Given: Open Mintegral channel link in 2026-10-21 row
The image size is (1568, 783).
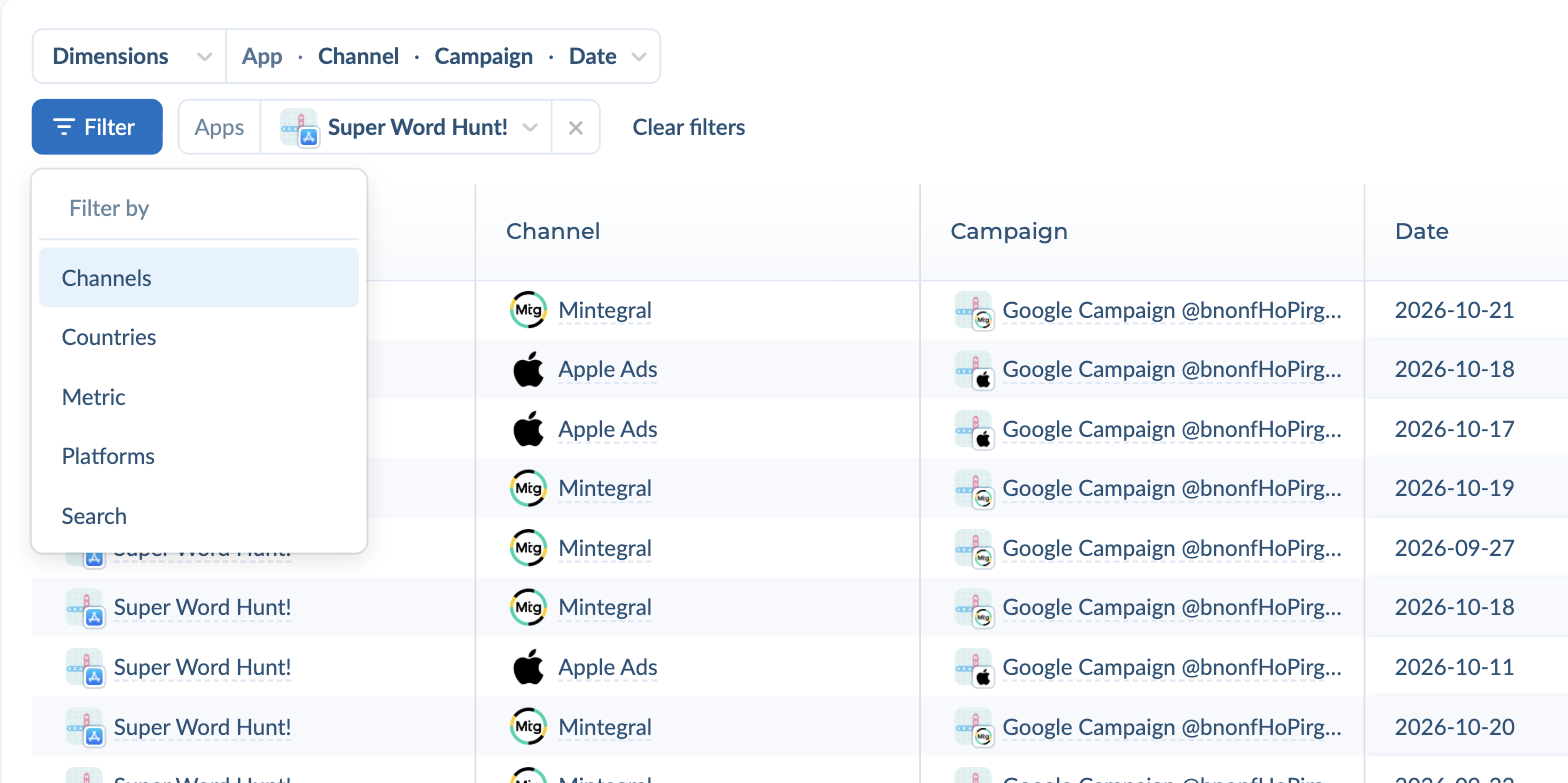Looking at the screenshot, I should click(605, 310).
